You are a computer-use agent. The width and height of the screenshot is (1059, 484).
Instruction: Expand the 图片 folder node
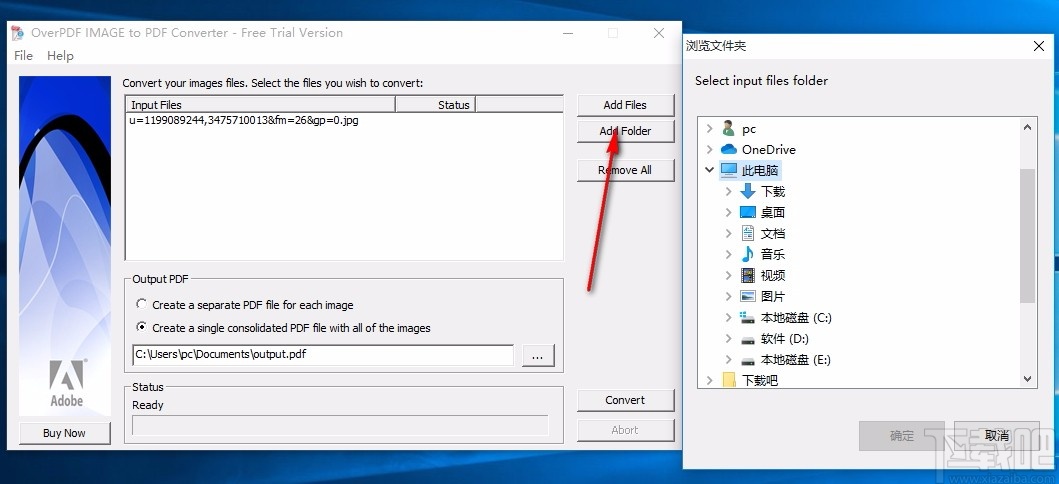click(x=728, y=296)
